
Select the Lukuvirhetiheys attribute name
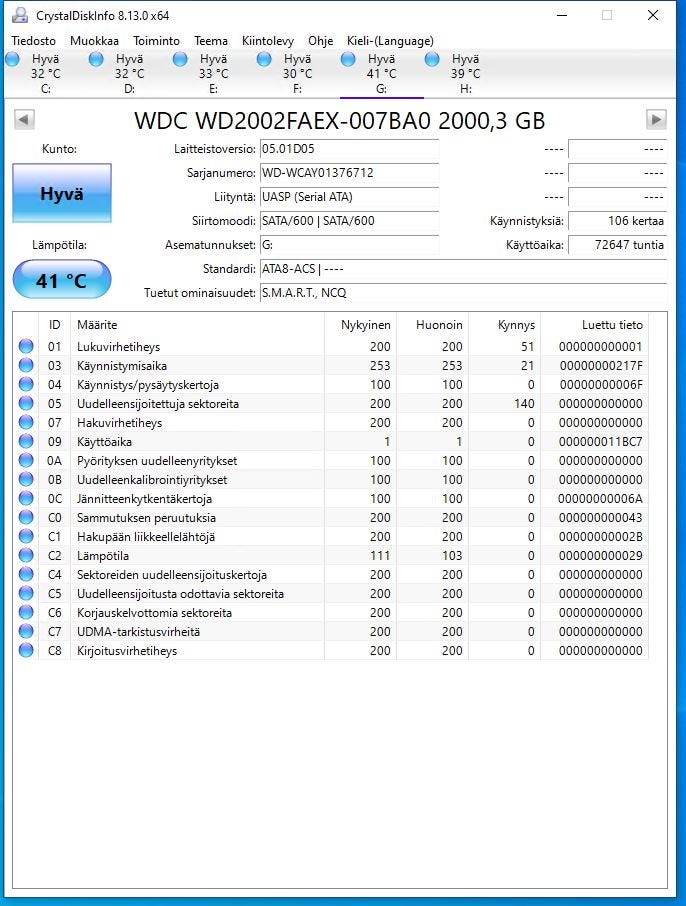(x=118, y=347)
